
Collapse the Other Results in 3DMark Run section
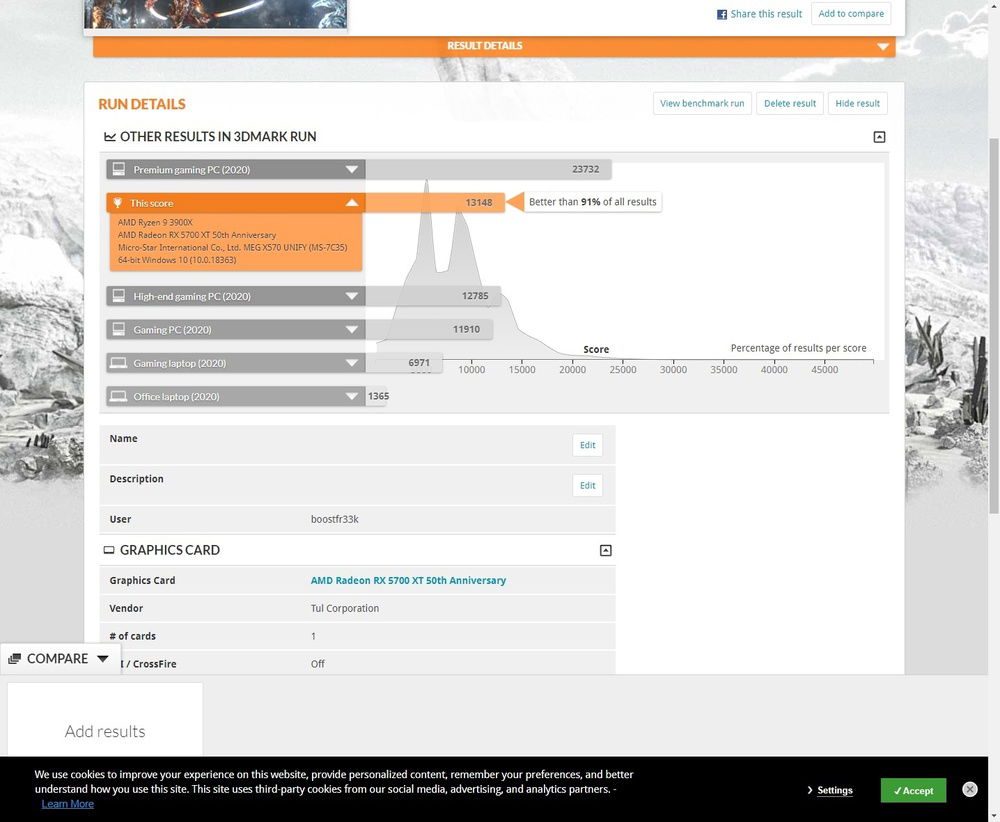pyautogui.click(x=879, y=137)
